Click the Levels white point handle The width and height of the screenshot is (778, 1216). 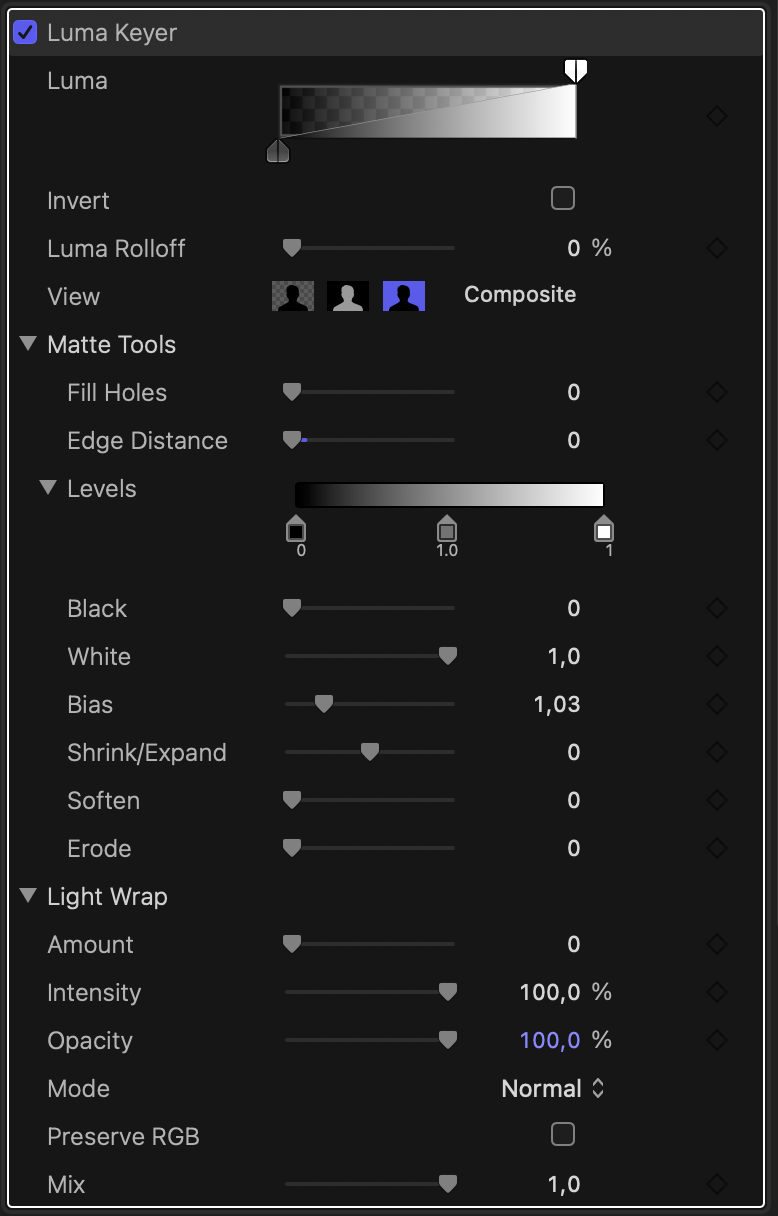[x=604, y=530]
